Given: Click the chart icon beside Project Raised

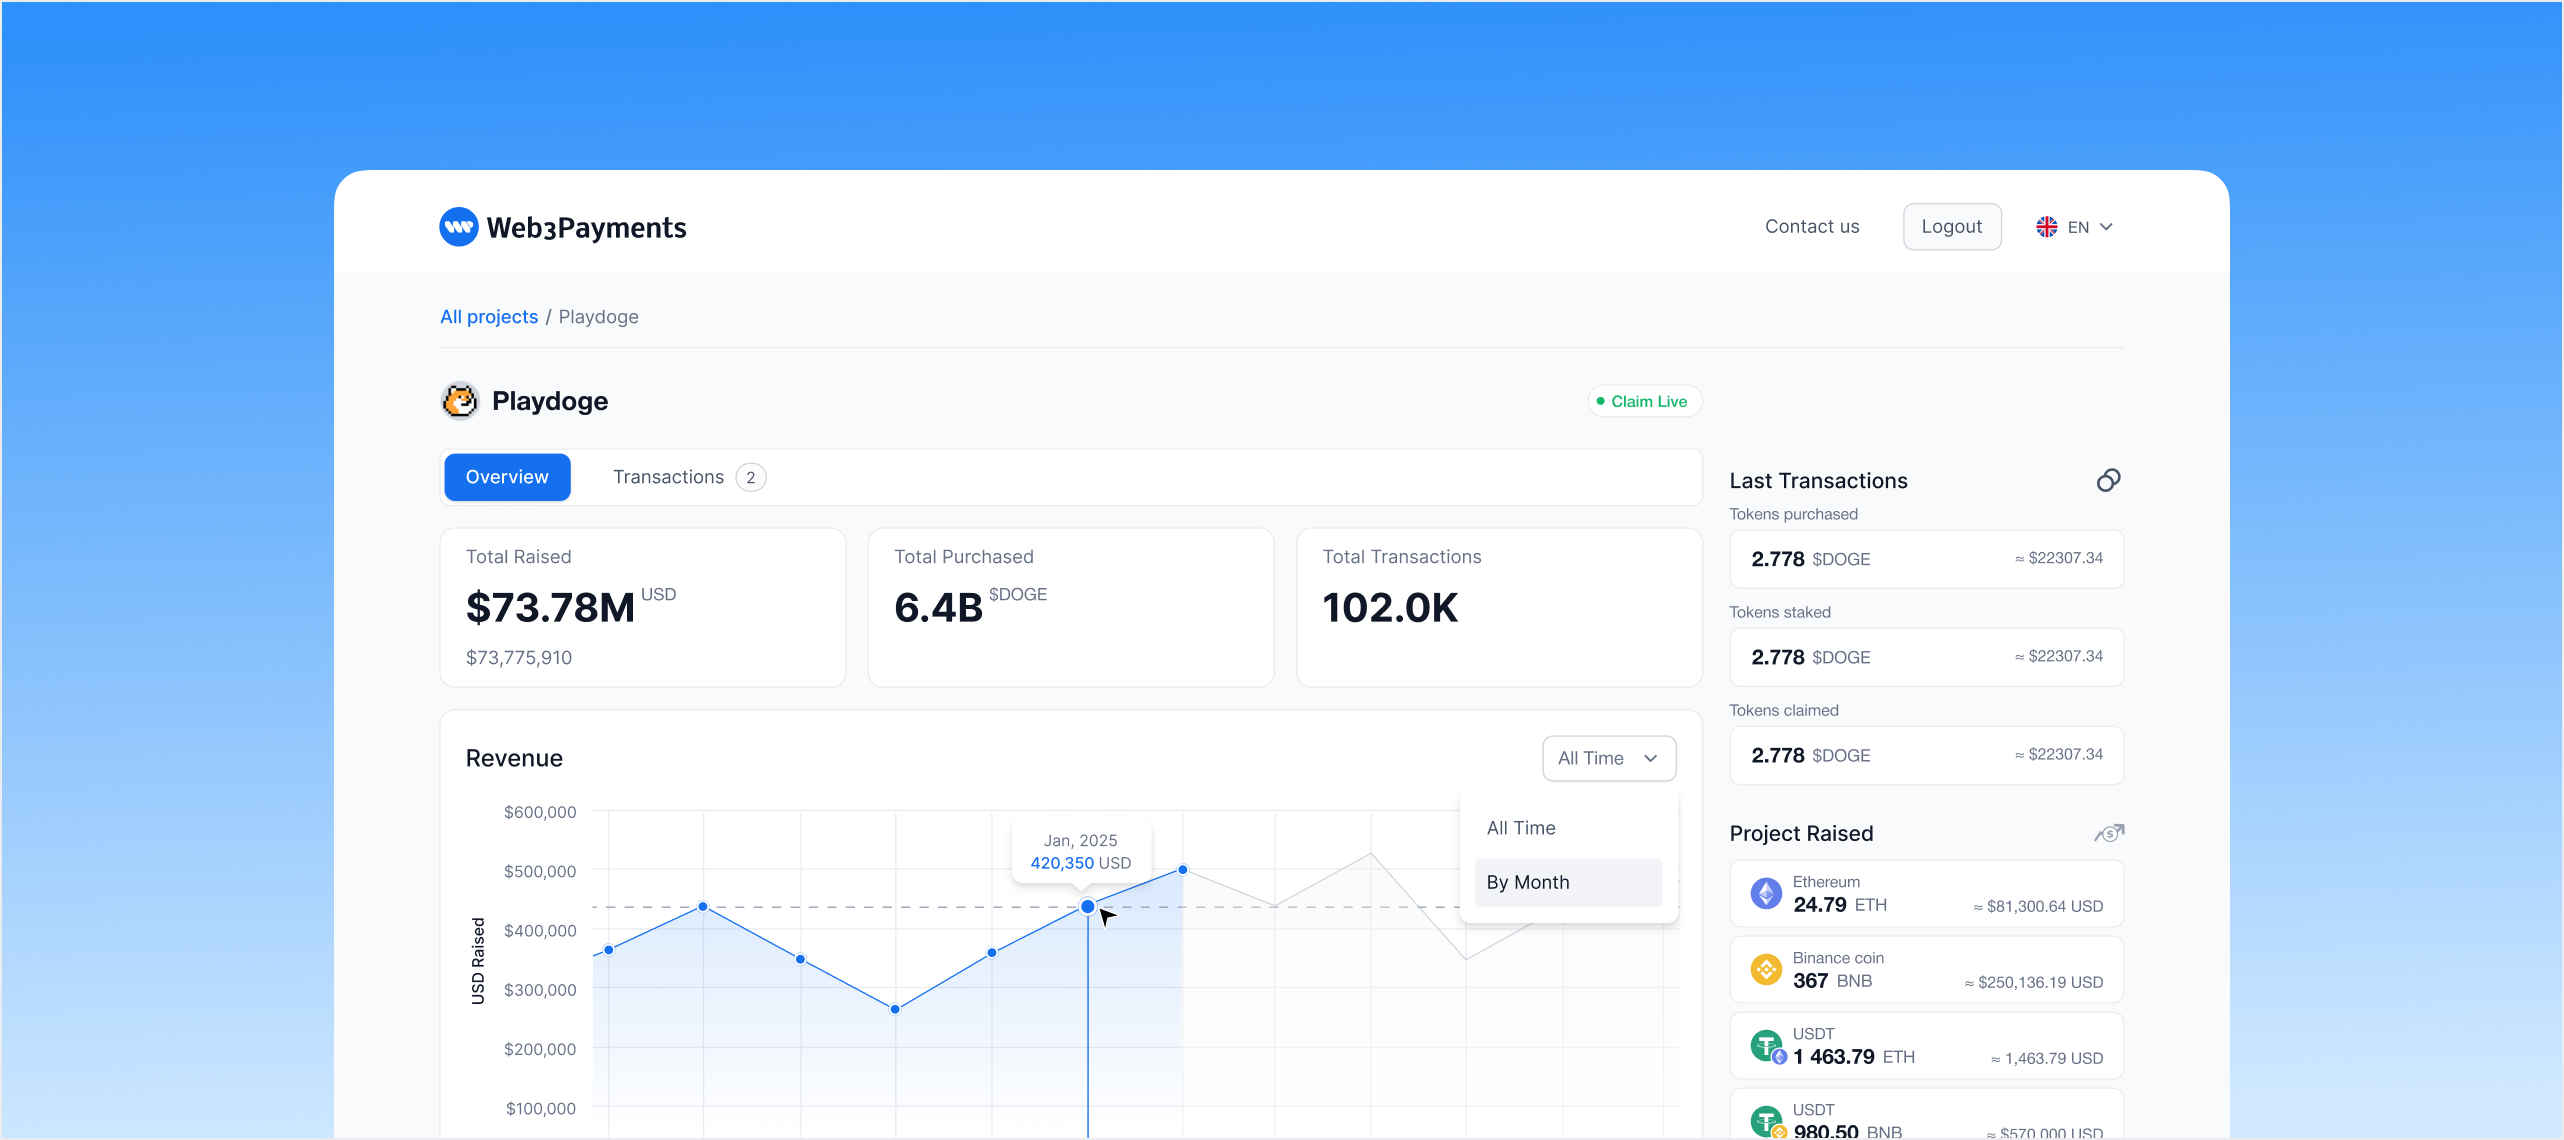Looking at the screenshot, I should 2109,833.
